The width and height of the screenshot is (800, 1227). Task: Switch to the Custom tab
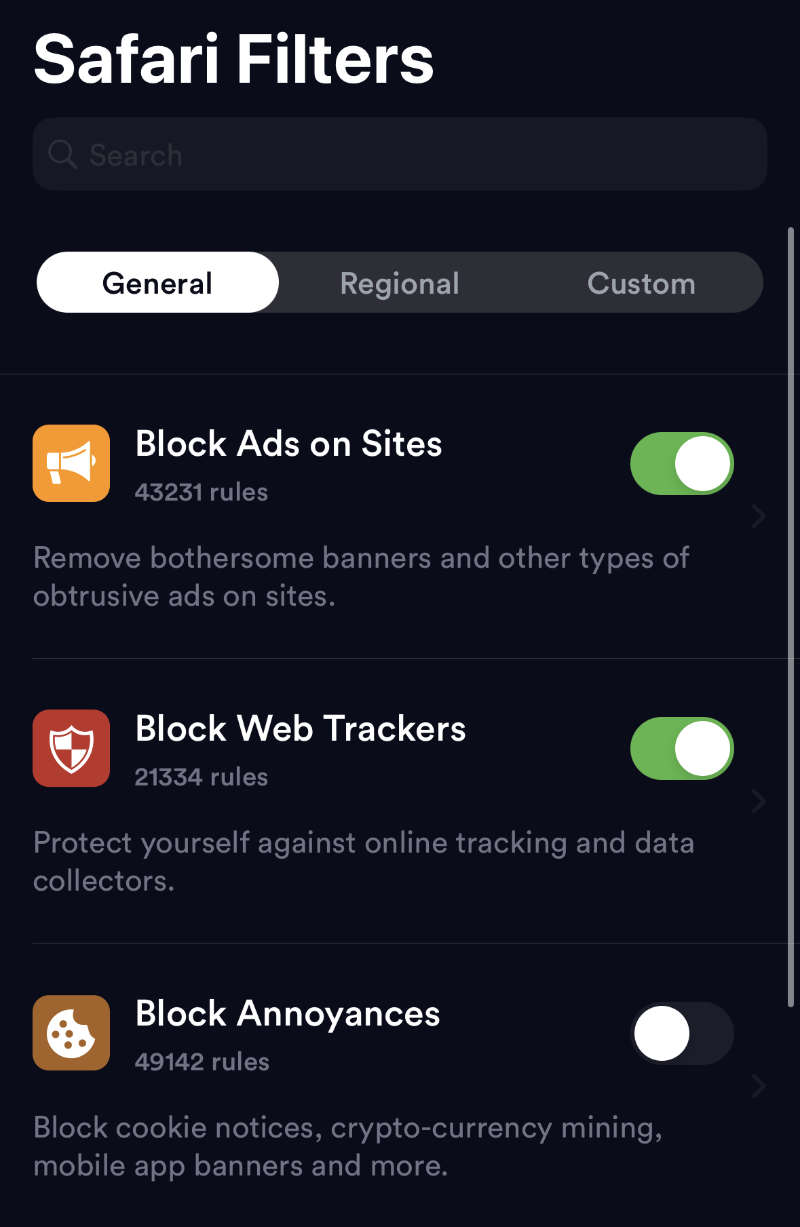641,283
